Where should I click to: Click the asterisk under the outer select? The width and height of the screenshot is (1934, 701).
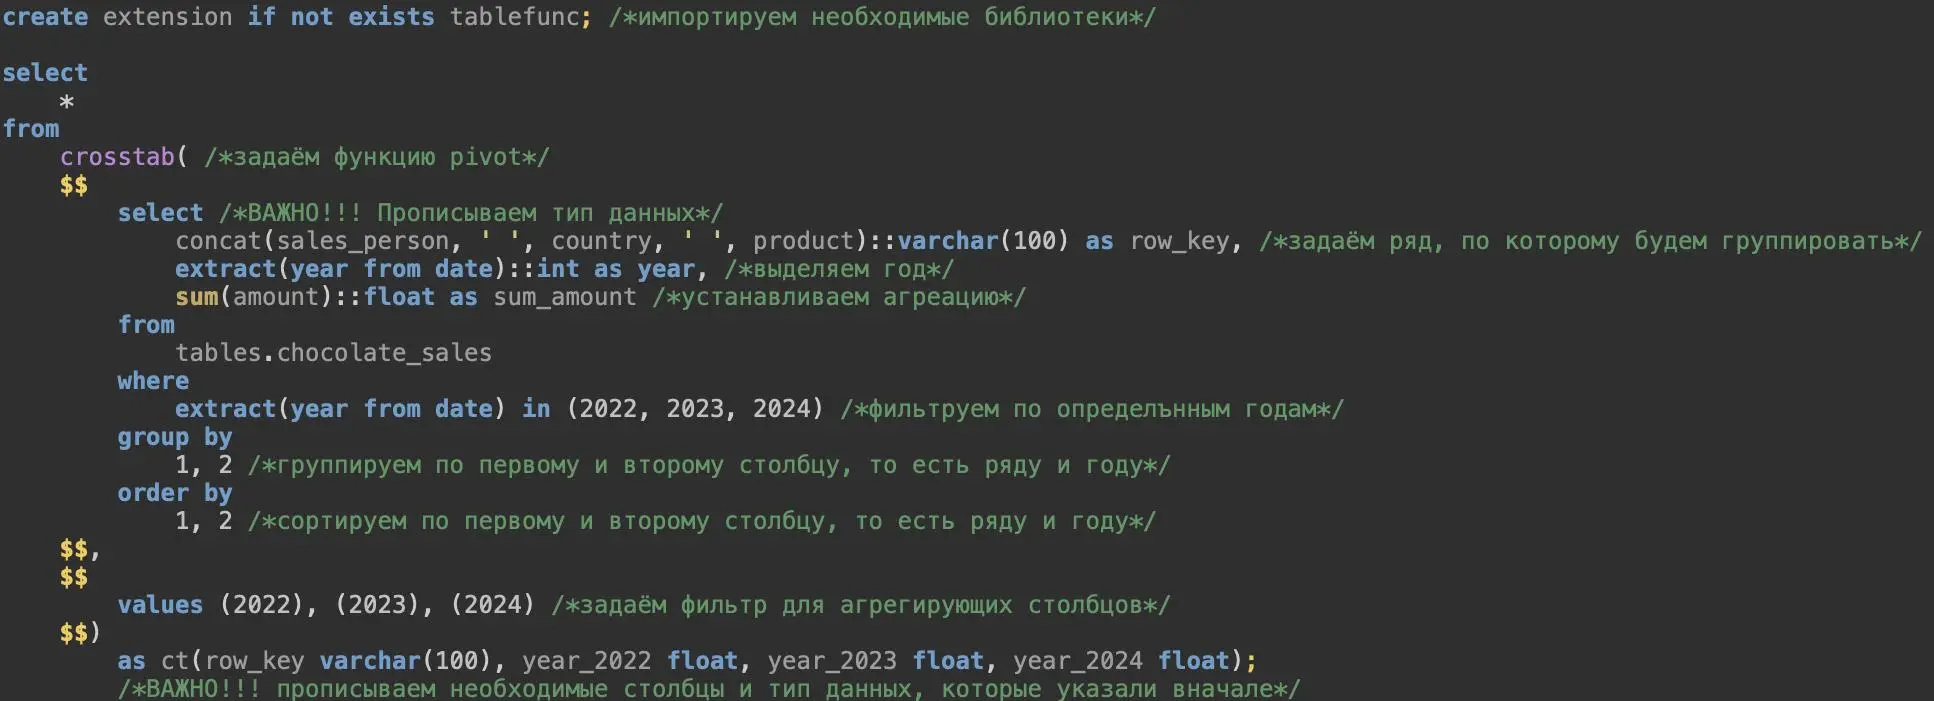coord(67,102)
